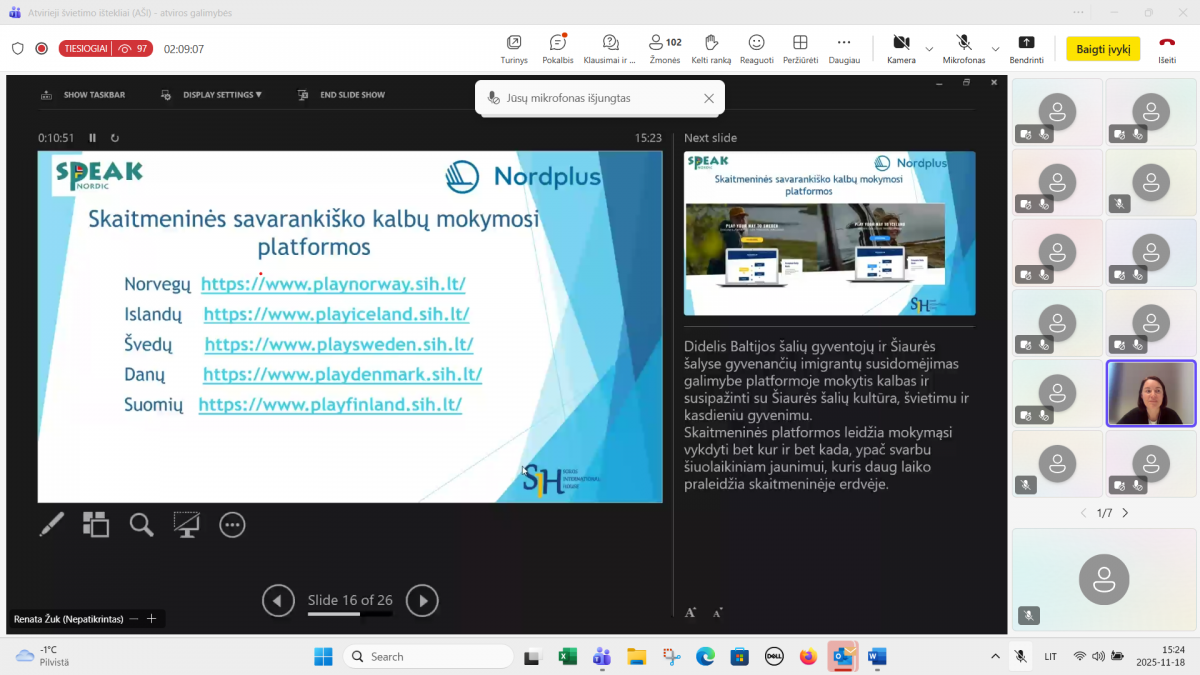
Task: Click the Bendrinti share screen icon
Action: tap(1026, 47)
